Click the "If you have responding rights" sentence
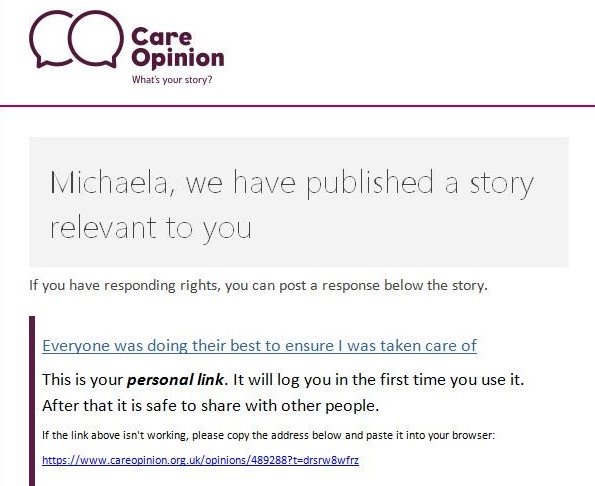Image resolution: width=595 pixels, height=486 pixels. click(258, 286)
